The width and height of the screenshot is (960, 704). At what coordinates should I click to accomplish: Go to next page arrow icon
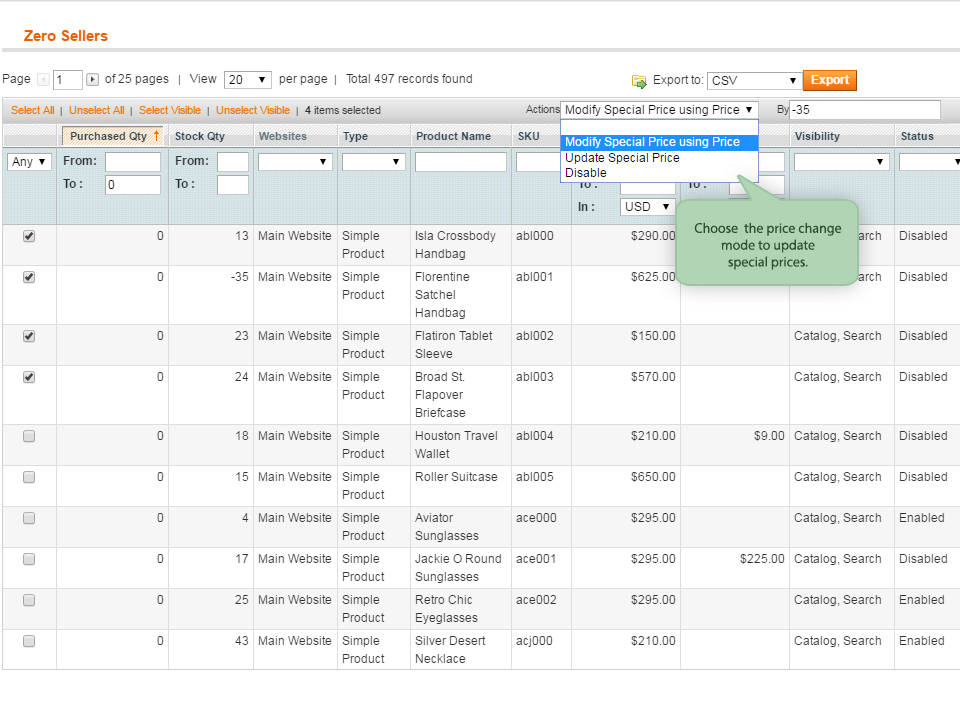(x=92, y=80)
